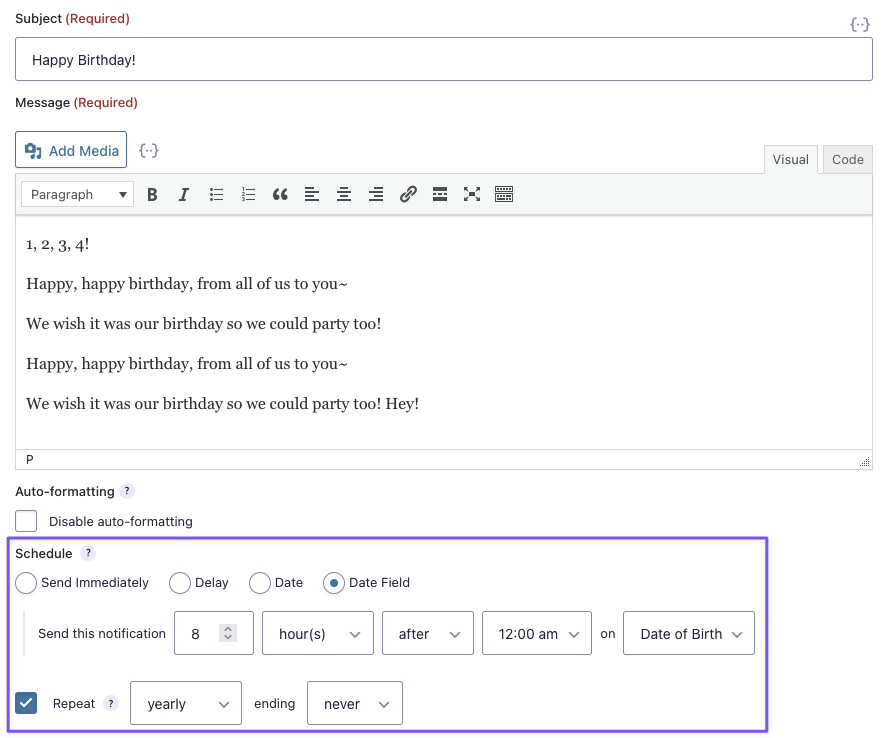886x738 pixels.
Task: Insert a numbered list
Action: 248,195
